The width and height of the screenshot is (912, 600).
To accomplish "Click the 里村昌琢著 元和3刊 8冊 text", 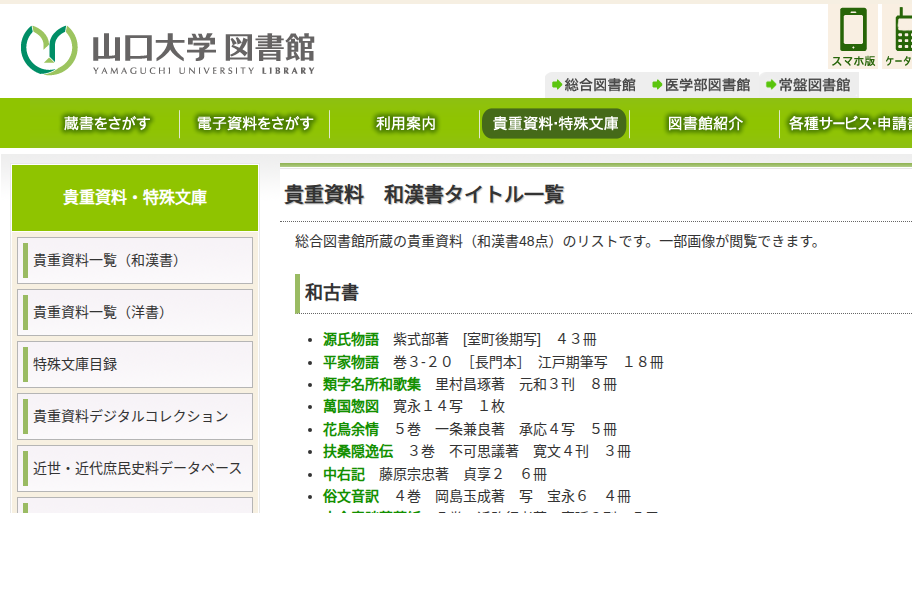I will coord(526,384).
